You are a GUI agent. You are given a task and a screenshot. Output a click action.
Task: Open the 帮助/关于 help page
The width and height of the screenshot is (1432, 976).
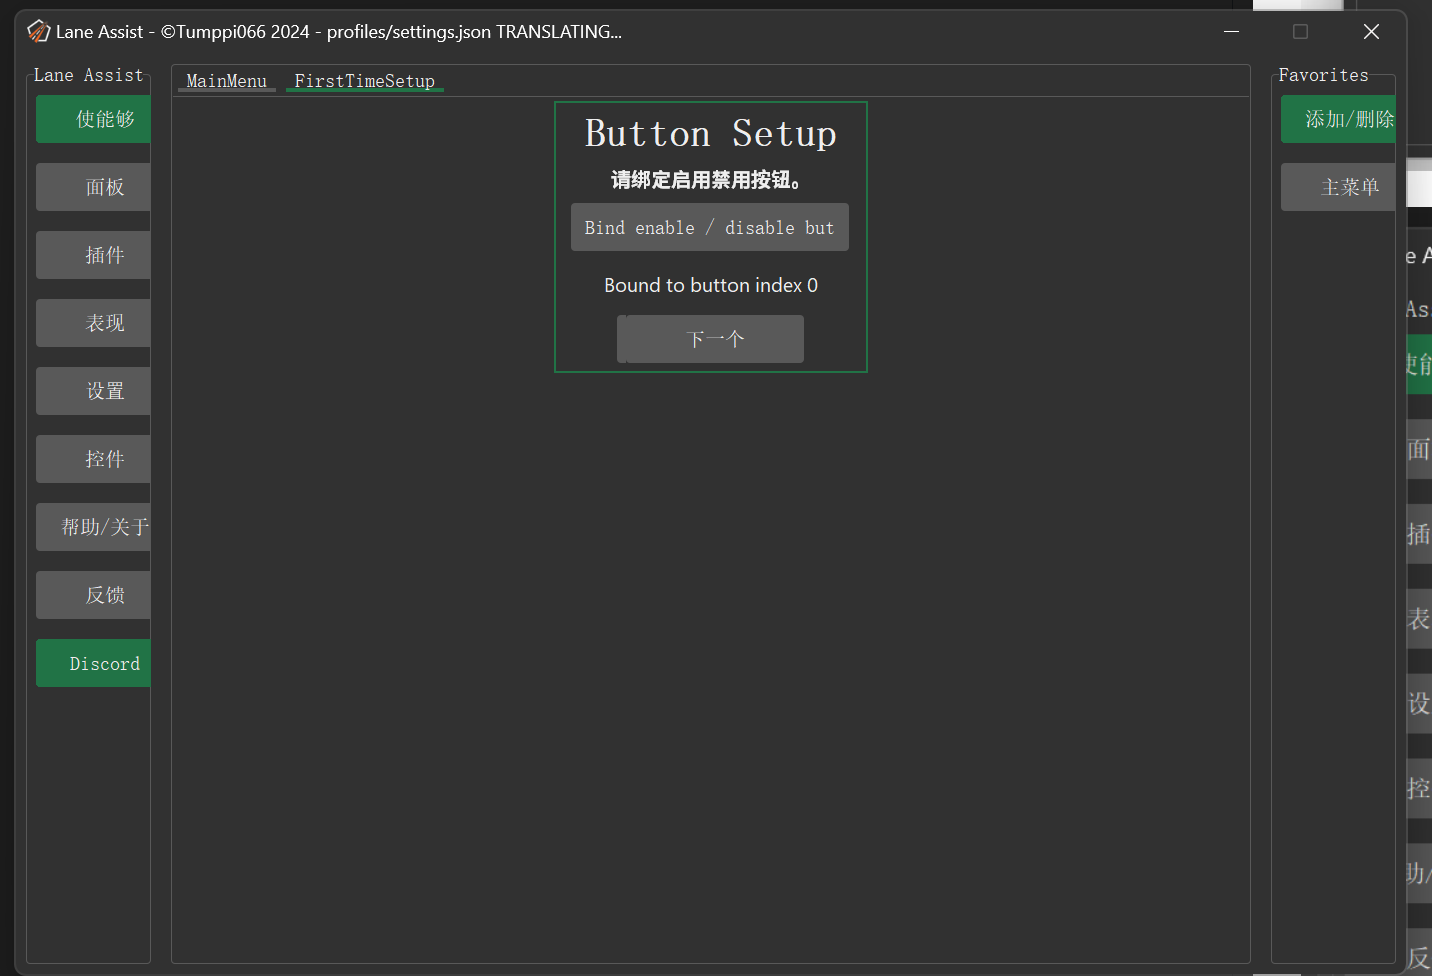click(x=94, y=527)
